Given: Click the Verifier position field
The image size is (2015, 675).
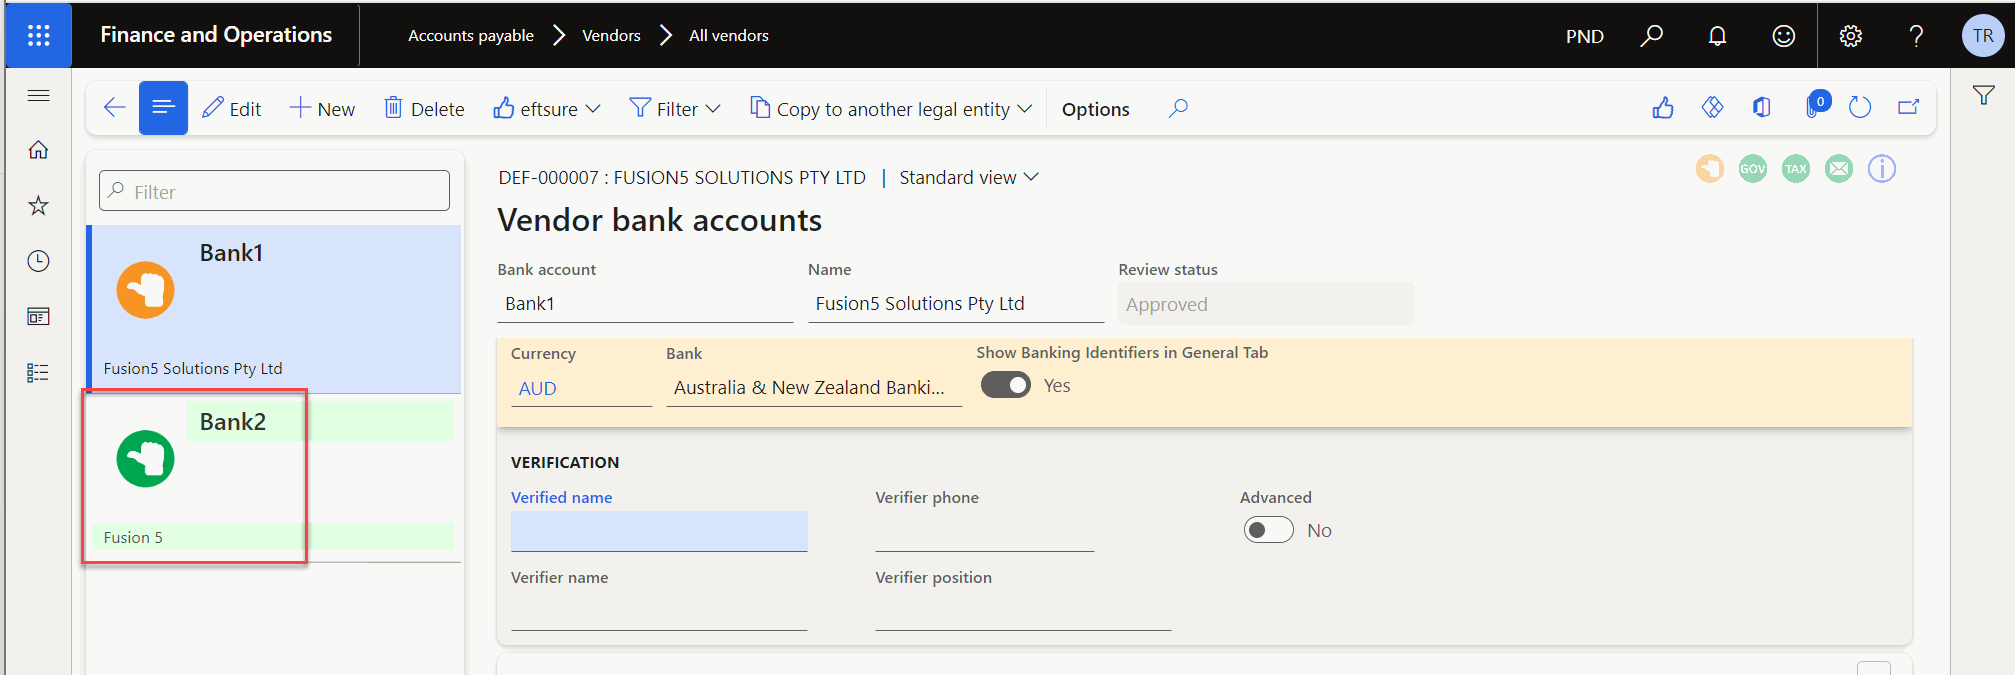Looking at the screenshot, I should [x=1023, y=611].
